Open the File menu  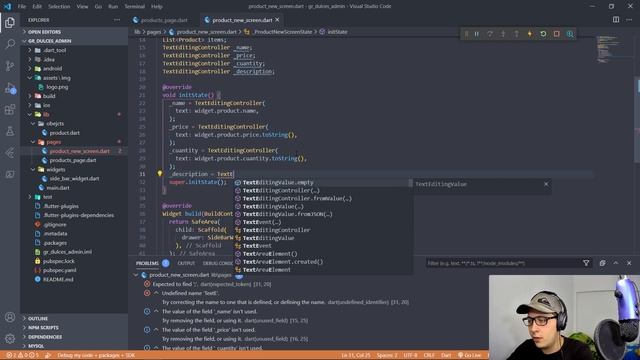coord(22,7)
